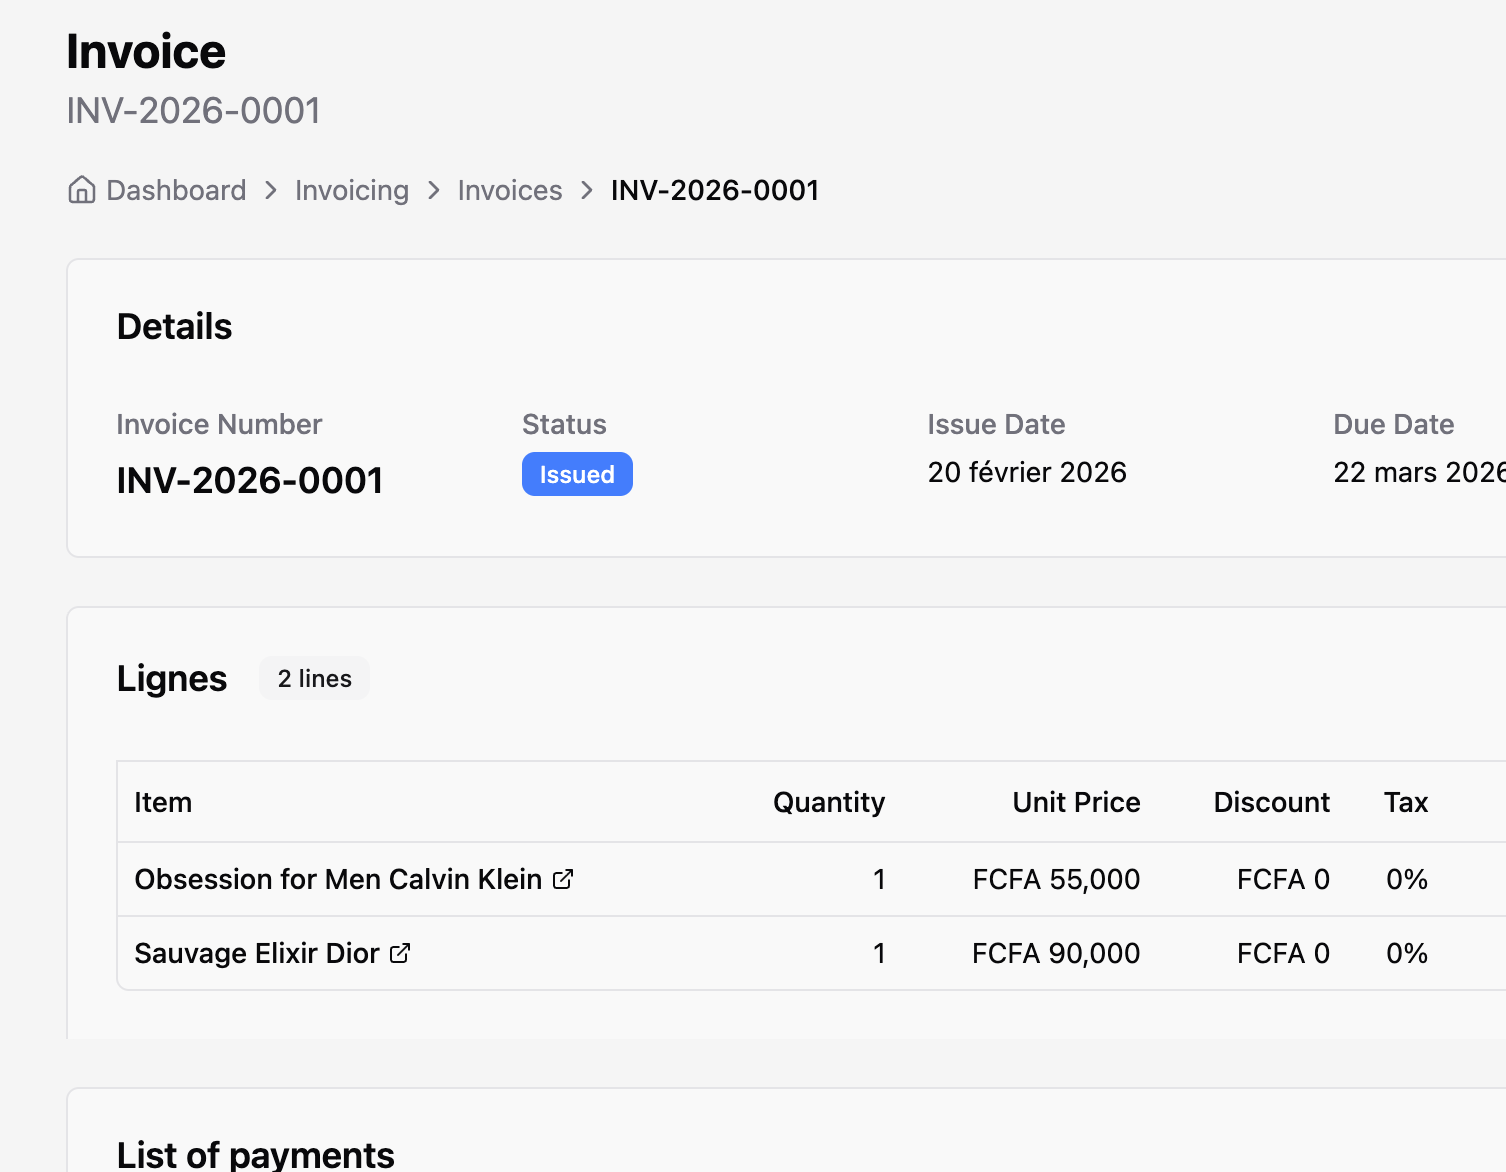Click quantity 1 in Sauvage Elixir Dior row

(x=879, y=953)
